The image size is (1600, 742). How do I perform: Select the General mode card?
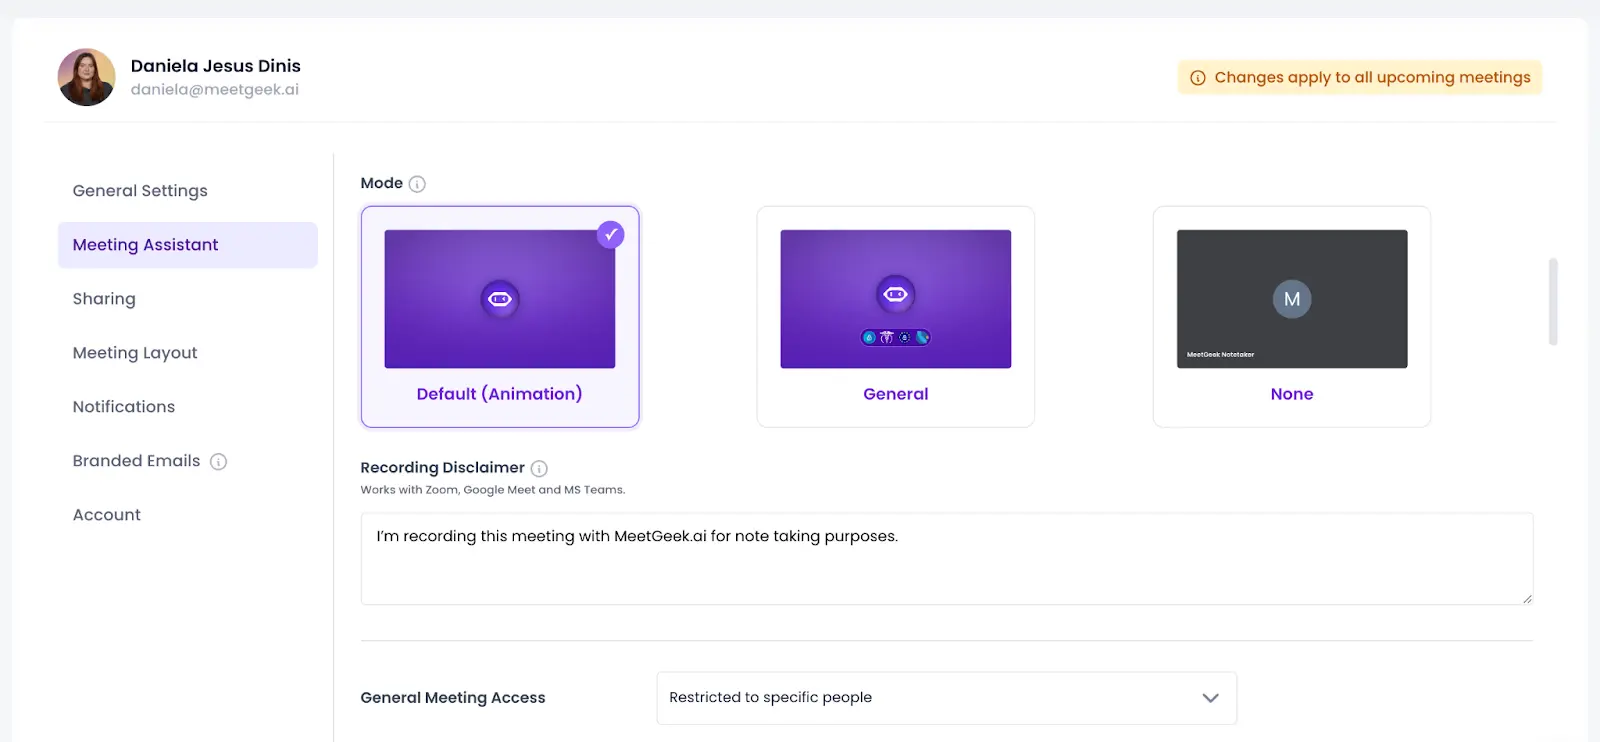(896, 317)
